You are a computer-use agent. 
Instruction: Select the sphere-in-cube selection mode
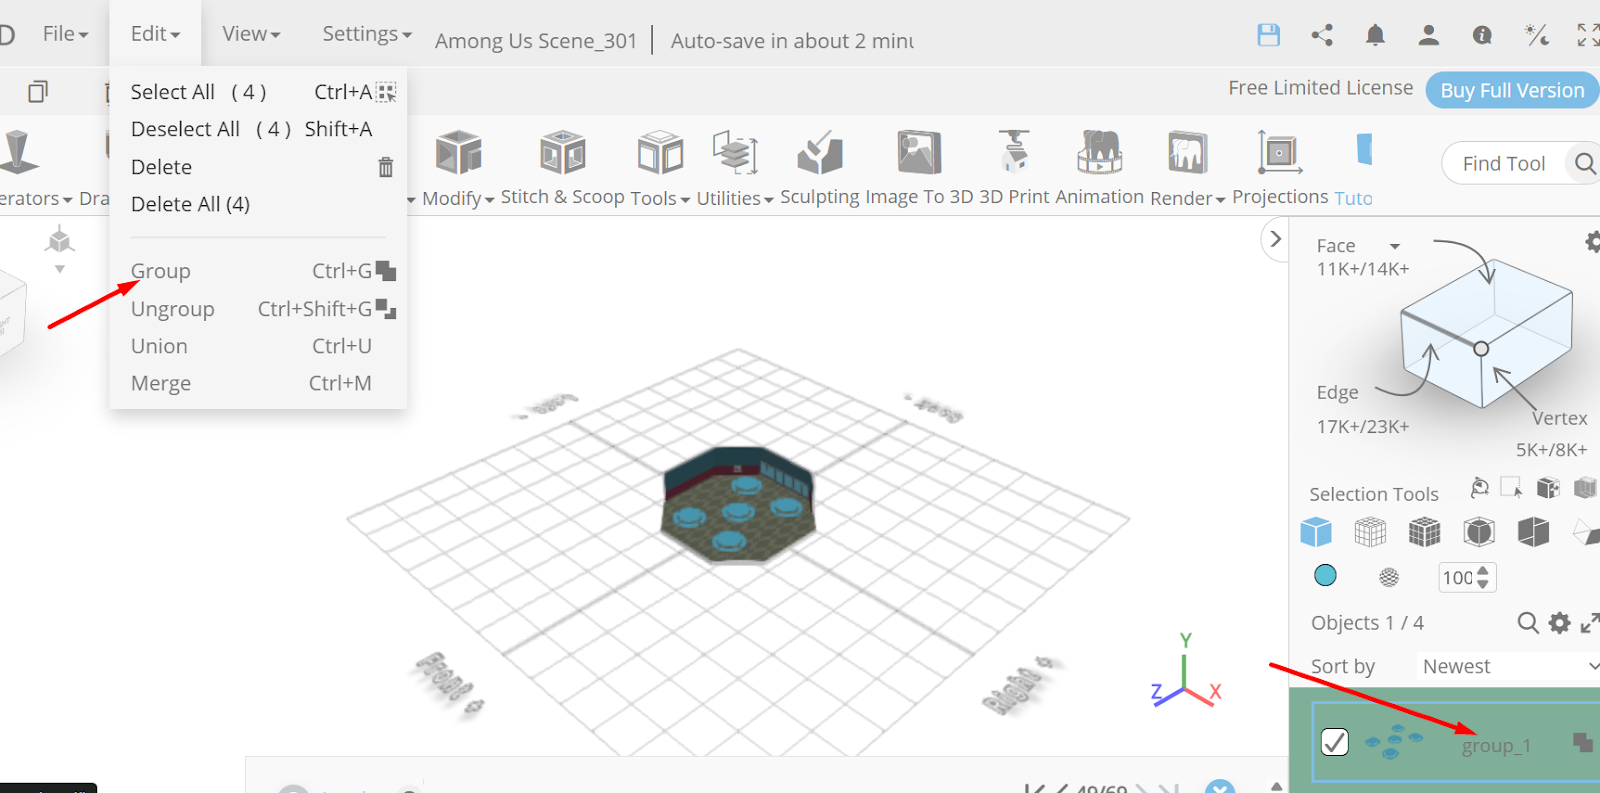click(1479, 532)
